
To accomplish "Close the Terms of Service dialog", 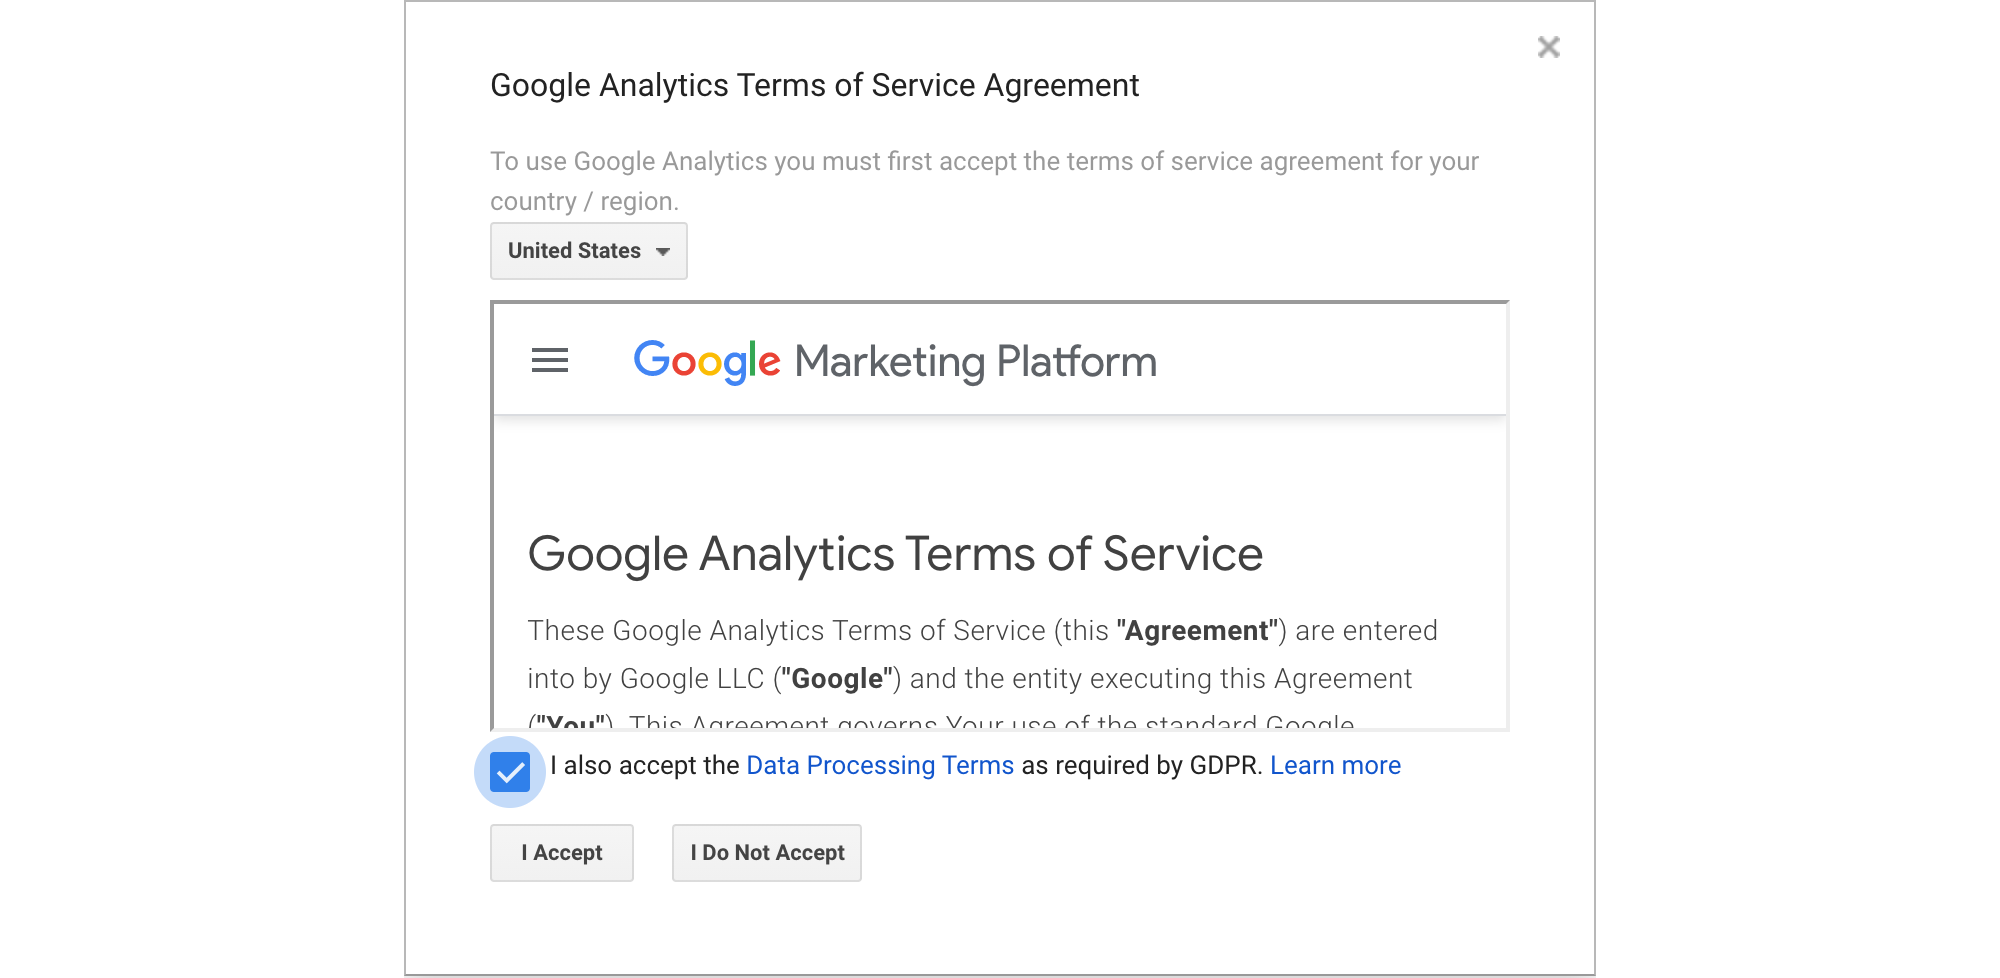I will pos(1548,47).
